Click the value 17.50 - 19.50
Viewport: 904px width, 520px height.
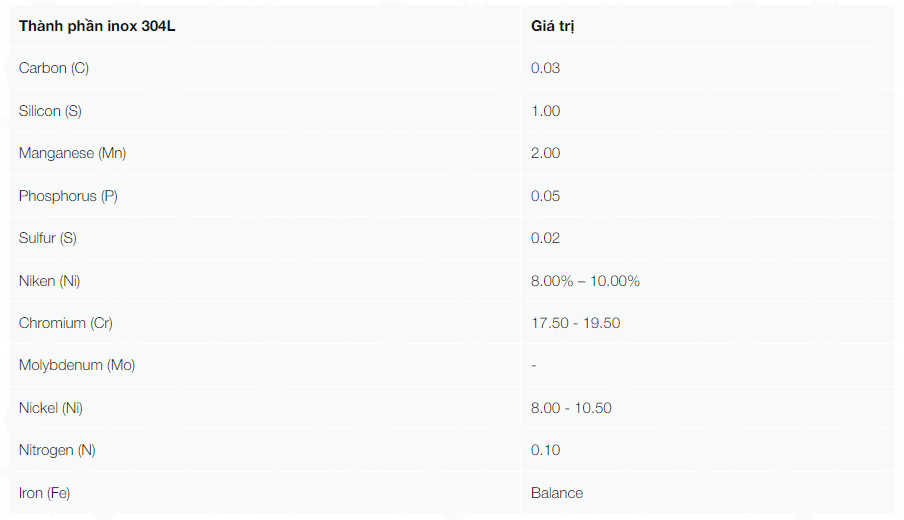(575, 323)
